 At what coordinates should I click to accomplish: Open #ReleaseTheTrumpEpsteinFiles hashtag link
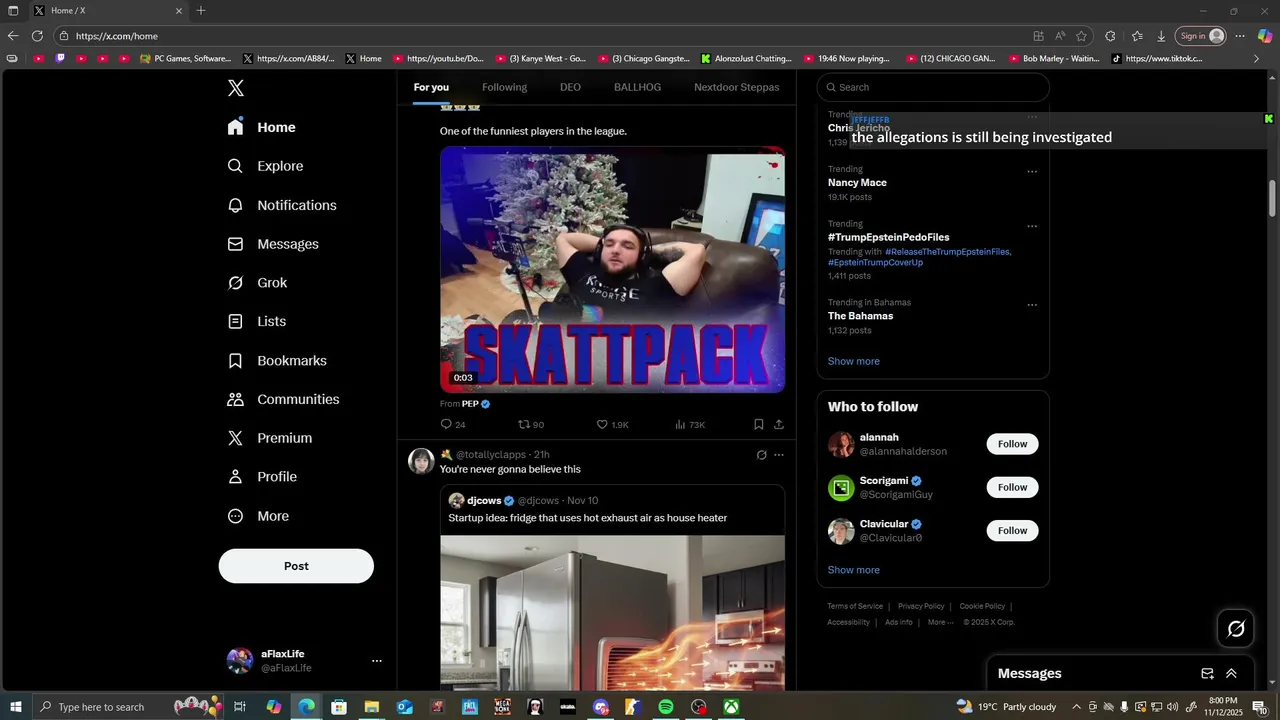[947, 252]
